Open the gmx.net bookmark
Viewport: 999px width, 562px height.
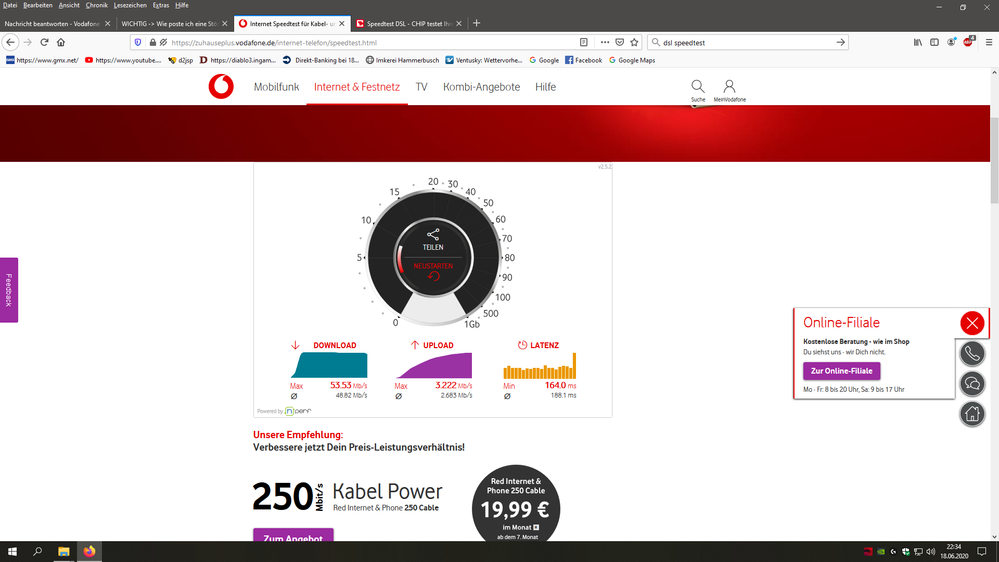tap(42, 60)
